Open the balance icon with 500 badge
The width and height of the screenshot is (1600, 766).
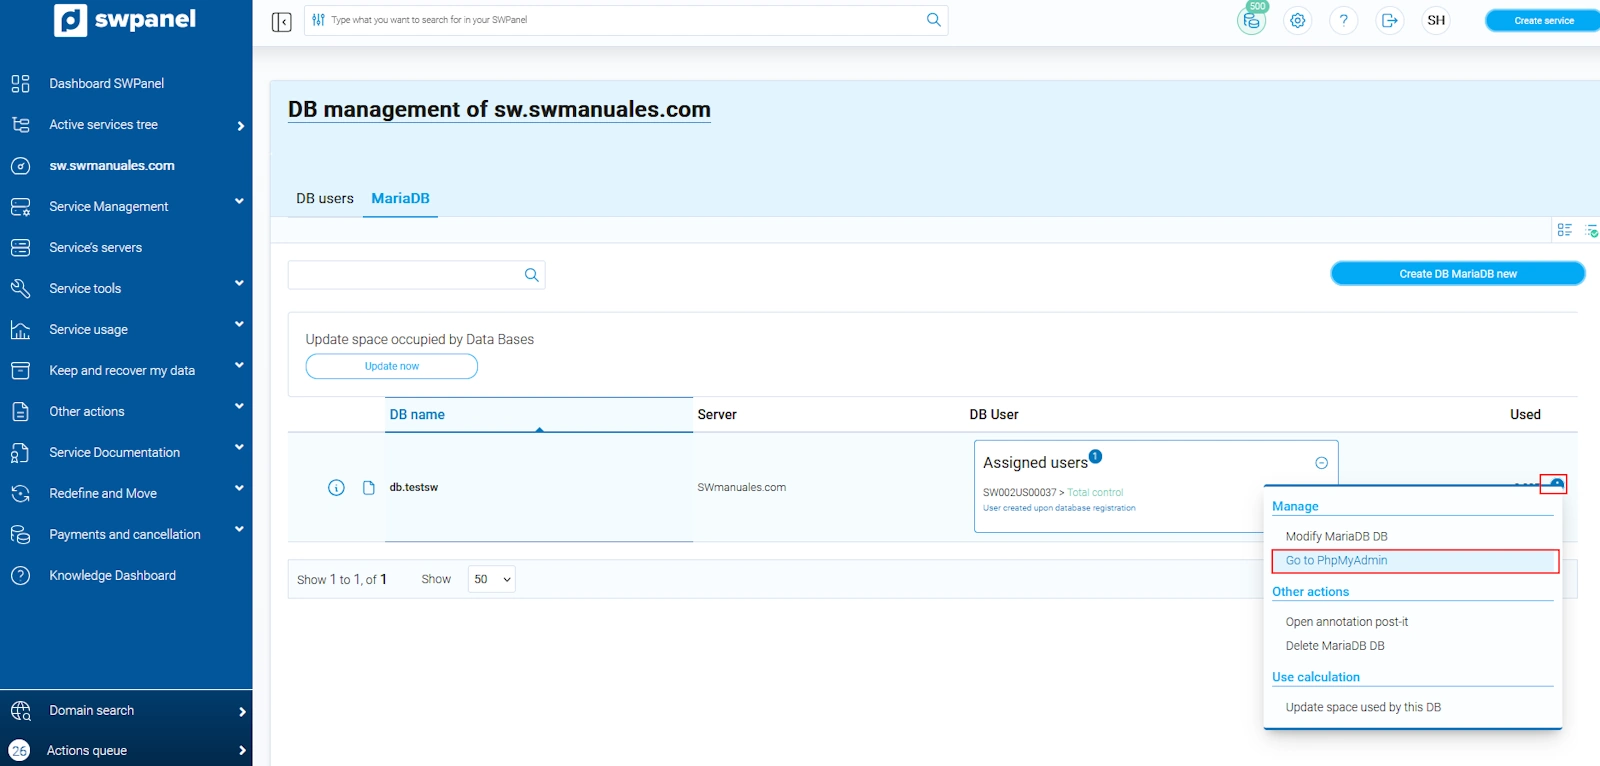[x=1251, y=21]
